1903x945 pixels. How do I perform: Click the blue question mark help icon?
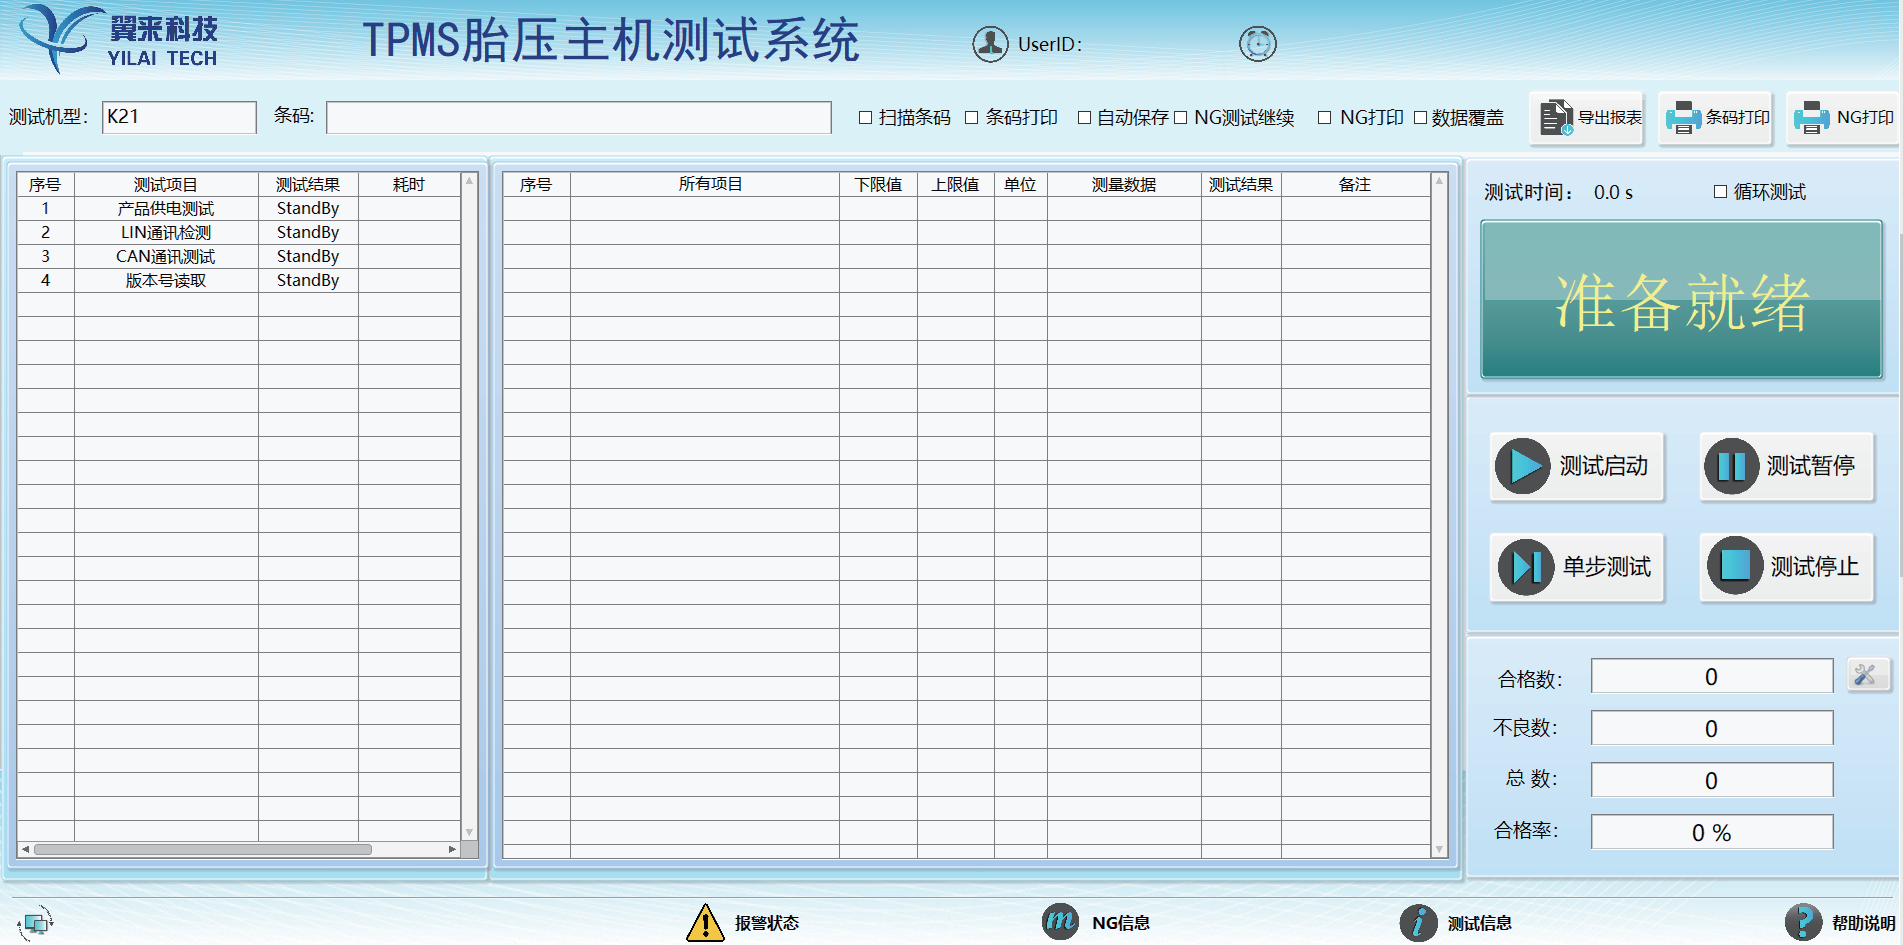tap(1803, 922)
